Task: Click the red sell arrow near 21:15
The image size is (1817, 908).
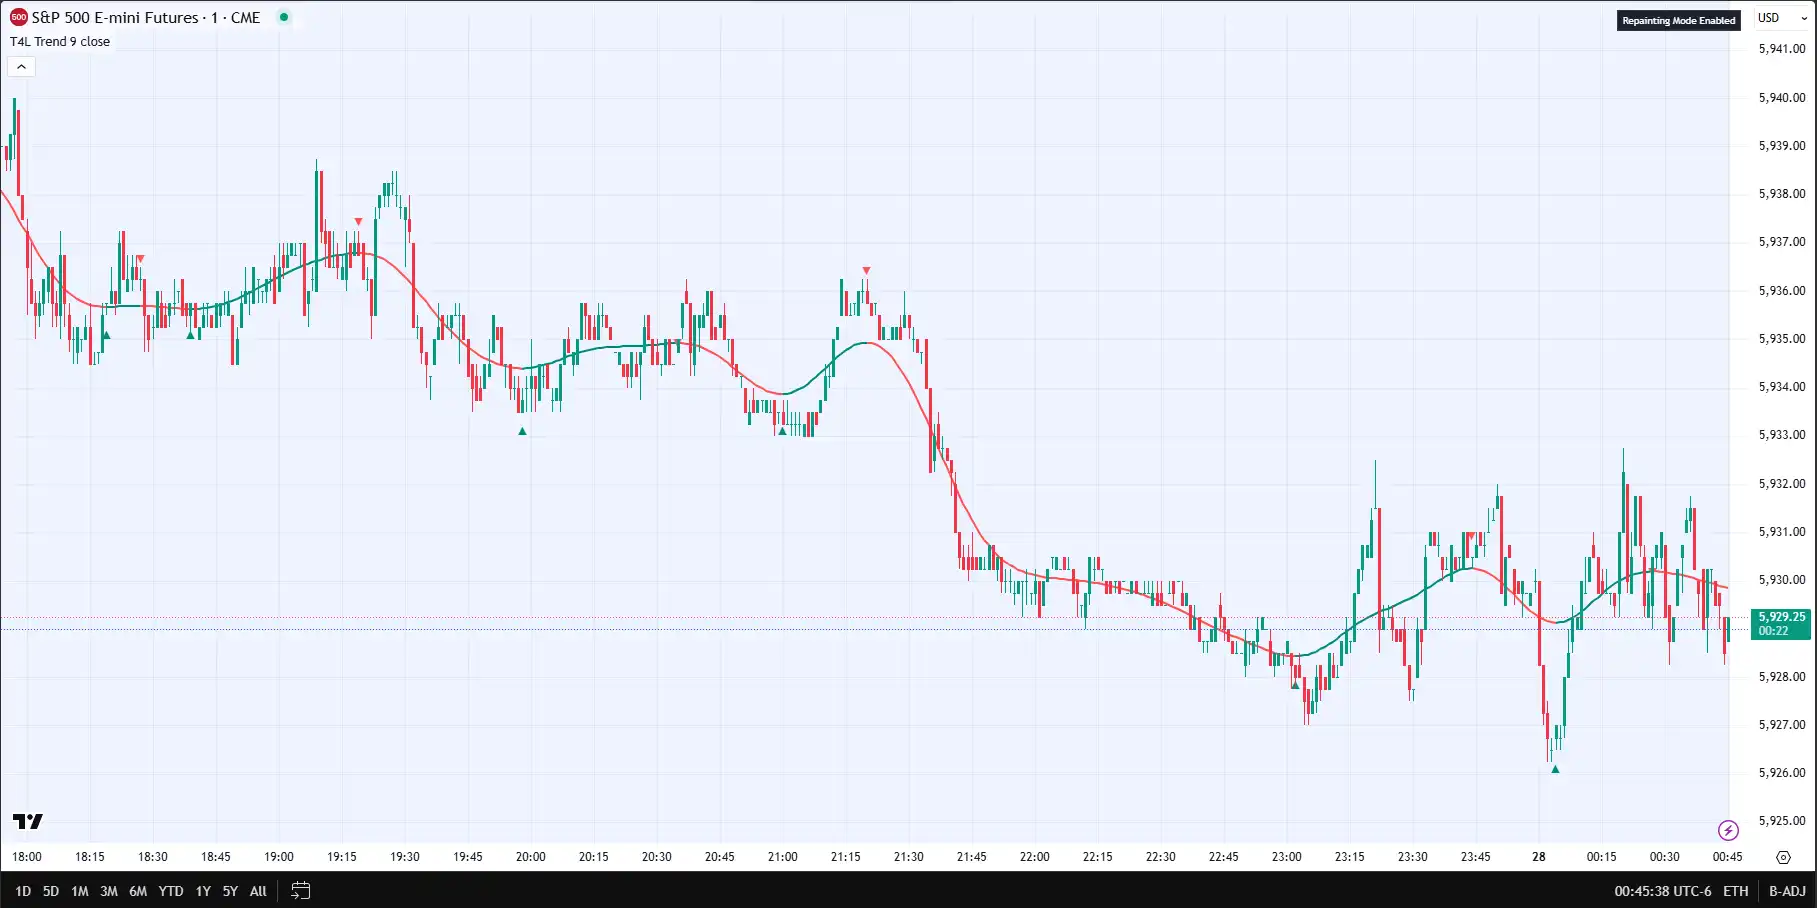Action: (x=866, y=270)
